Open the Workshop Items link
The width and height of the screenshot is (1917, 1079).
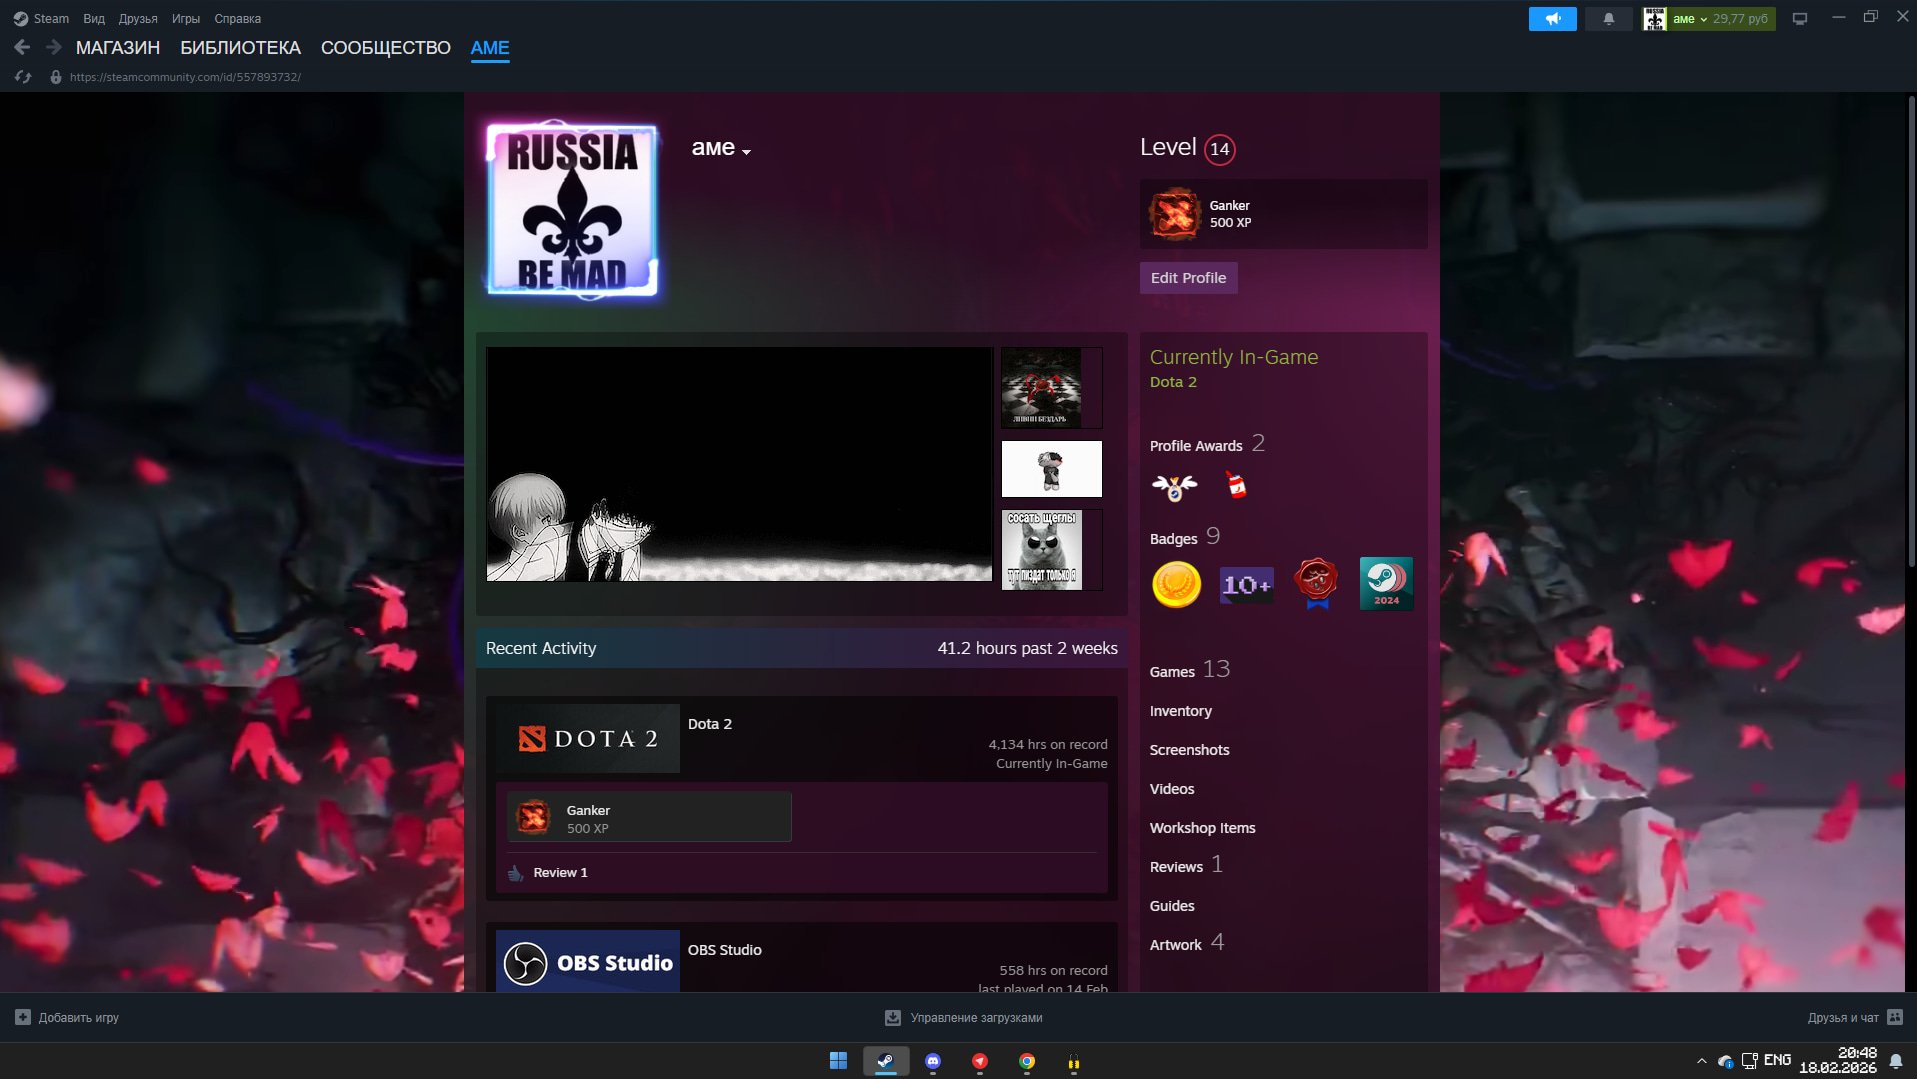tap(1203, 828)
